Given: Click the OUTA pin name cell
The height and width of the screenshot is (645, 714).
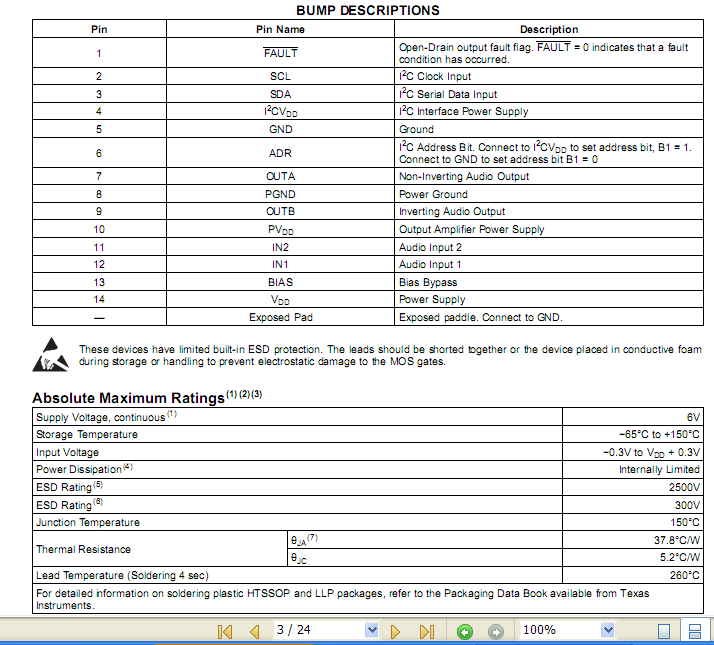Looking at the screenshot, I should click(280, 176).
